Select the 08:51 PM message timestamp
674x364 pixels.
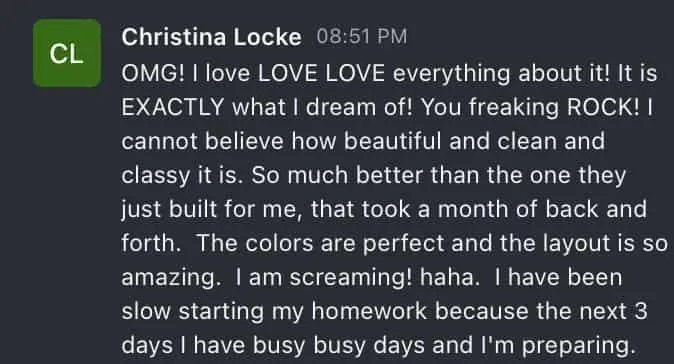tap(362, 37)
